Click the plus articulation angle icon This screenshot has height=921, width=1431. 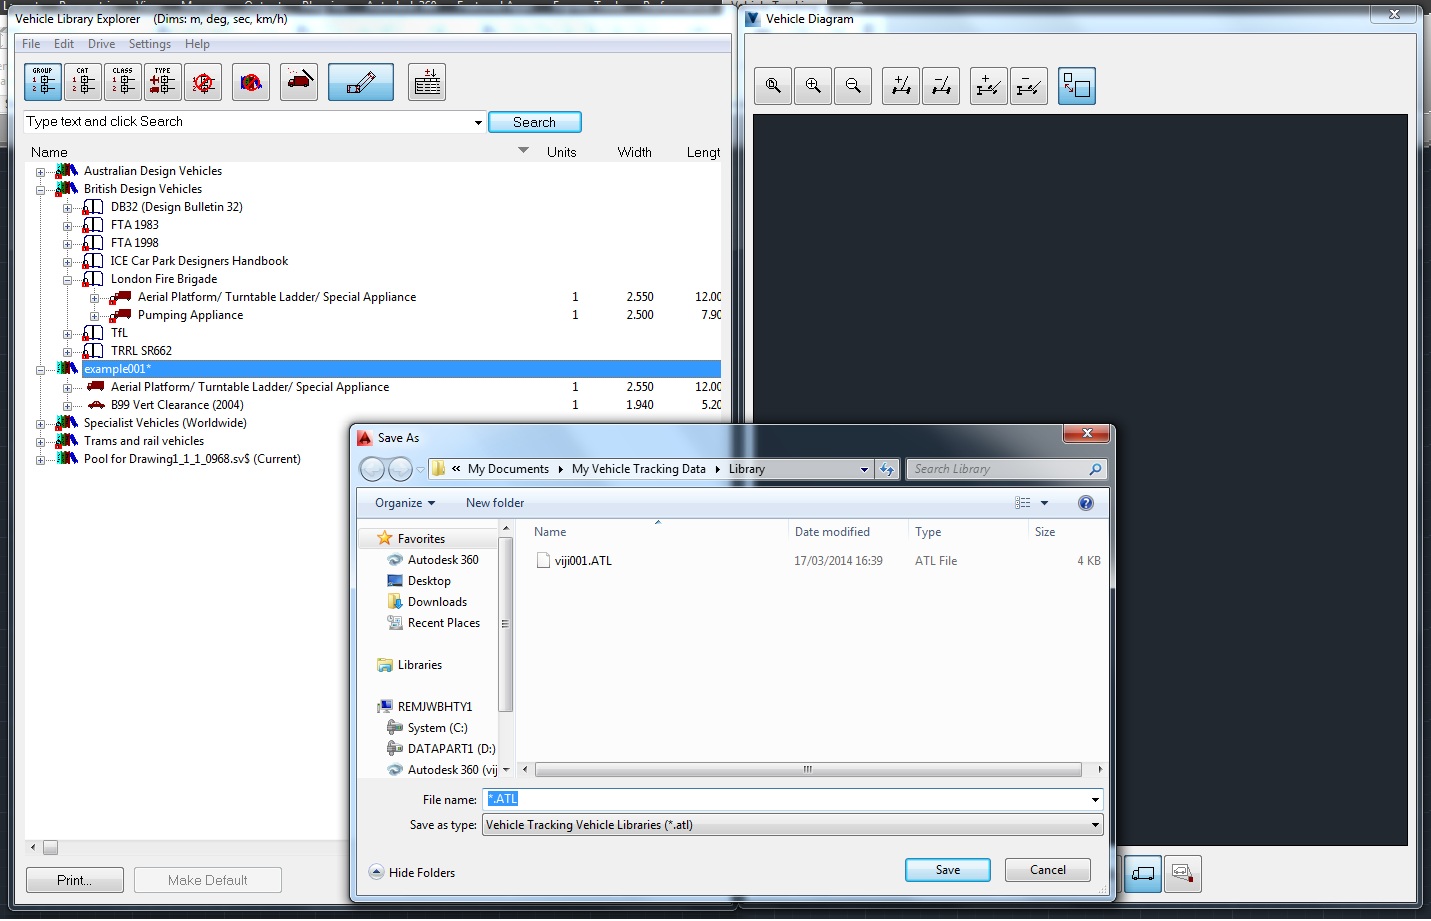(989, 86)
